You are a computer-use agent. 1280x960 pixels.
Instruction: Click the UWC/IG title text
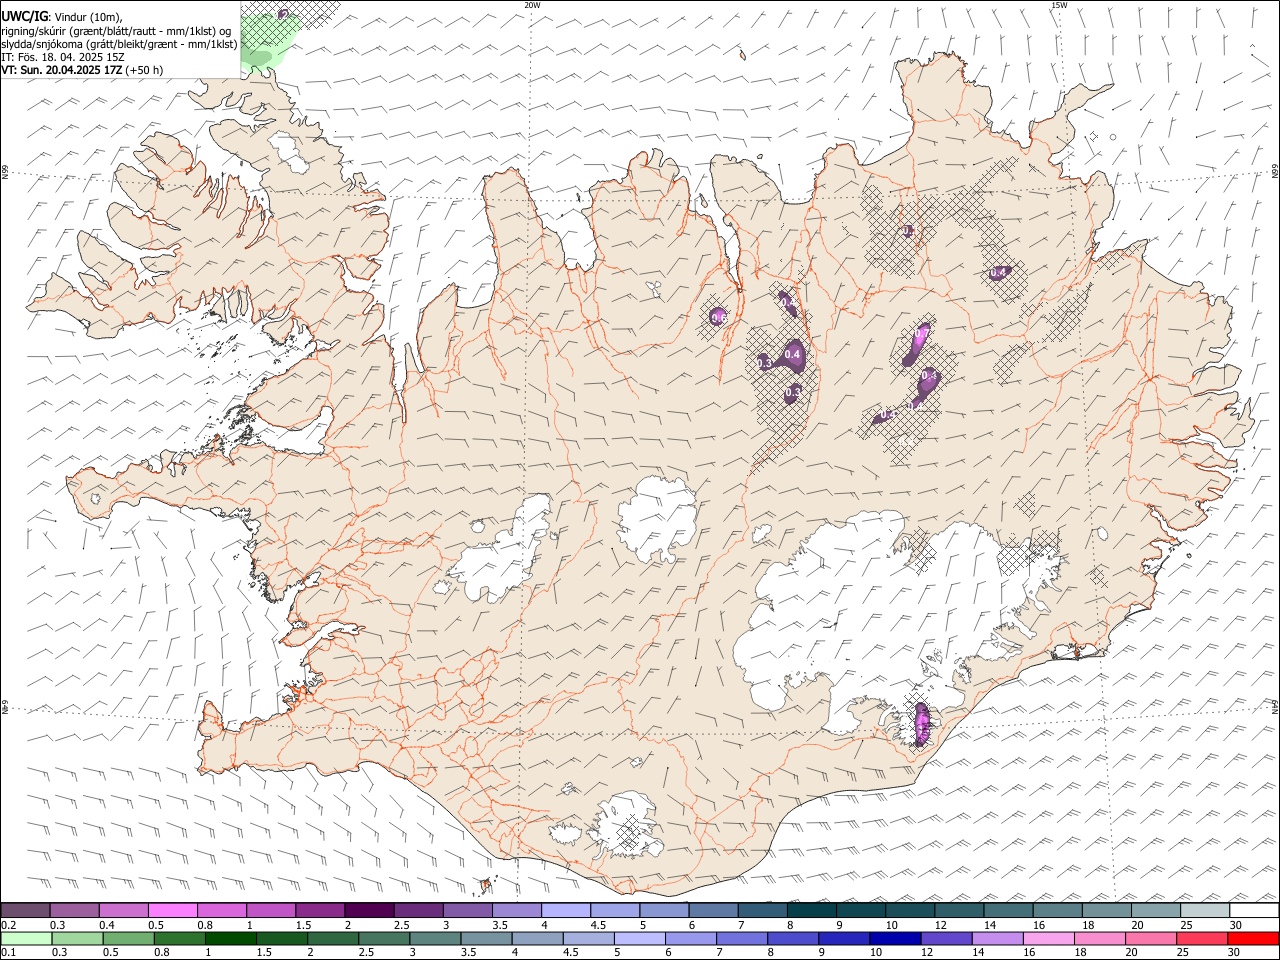[x=24, y=17]
